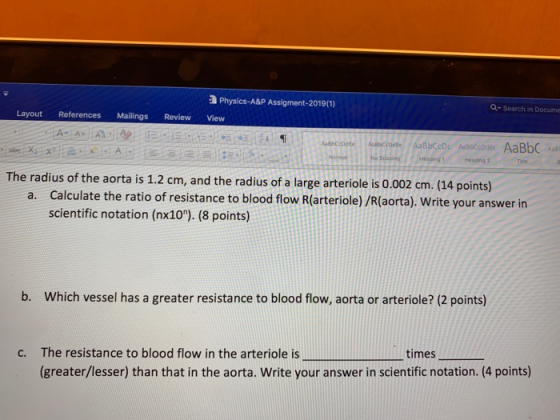Toggle the paragraph marks (pilcrow) button
Screen dimensions: 560x420
[x=283, y=139]
